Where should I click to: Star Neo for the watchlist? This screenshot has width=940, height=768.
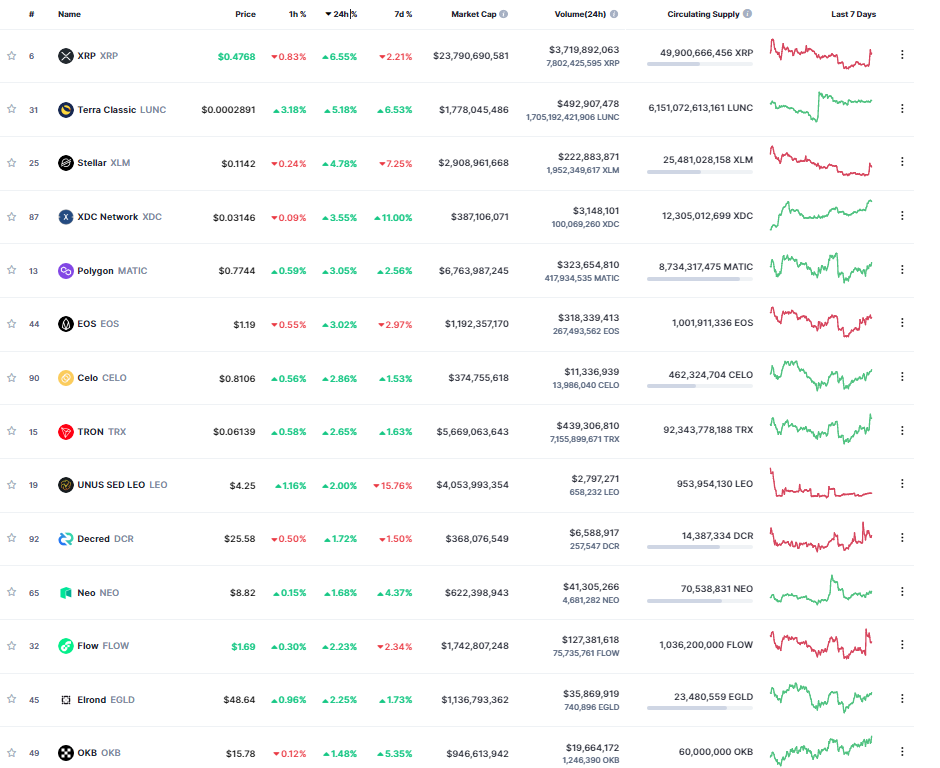point(11,592)
